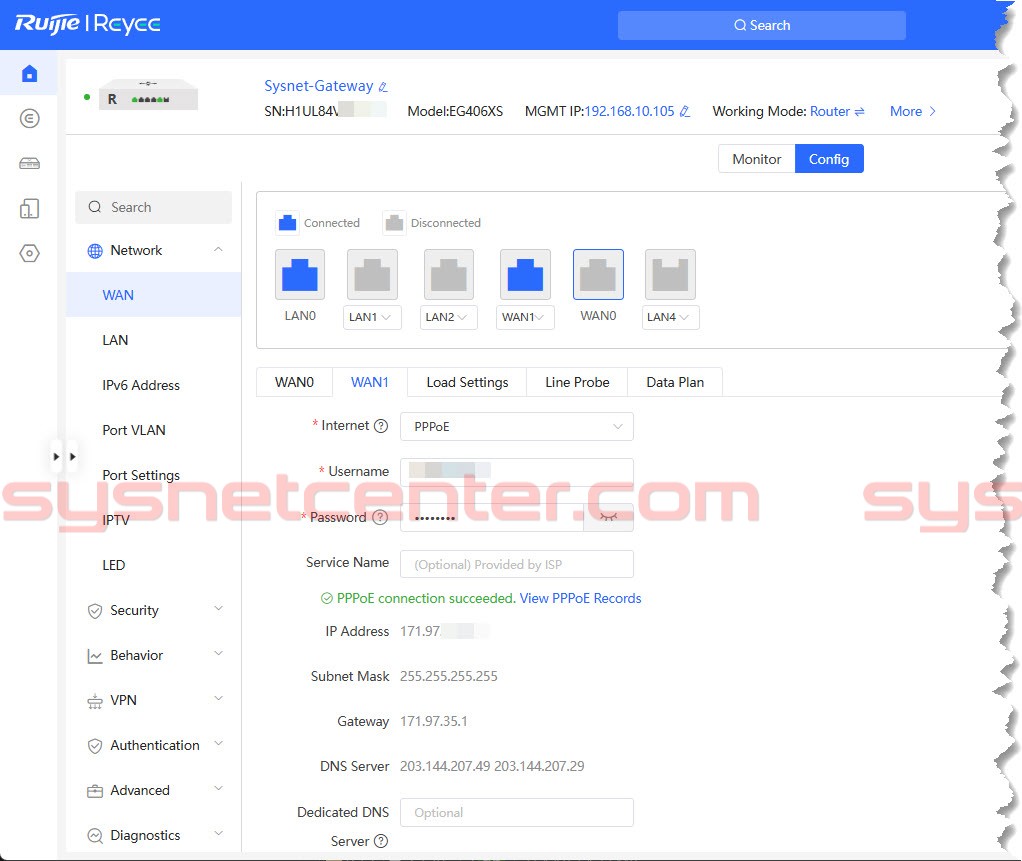The width and height of the screenshot is (1022, 861).
Task: Switch to the WAN0 tab
Action: click(294, 382)
